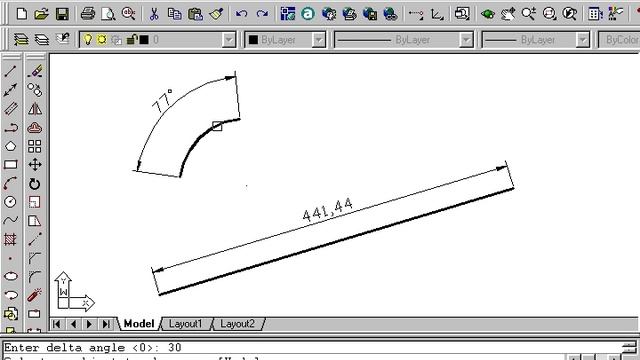
Task: Open the AutoCAD Today window icon
Action: click(288, 14)
